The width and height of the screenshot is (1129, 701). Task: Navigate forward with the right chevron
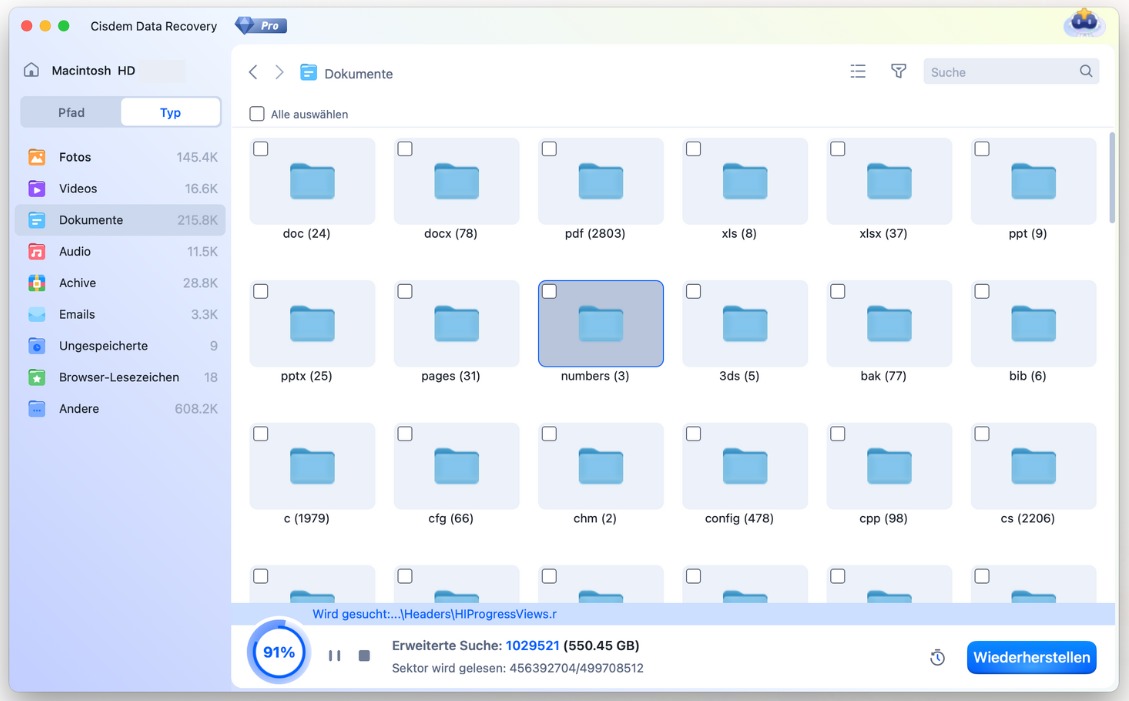[x=279, y=72]
